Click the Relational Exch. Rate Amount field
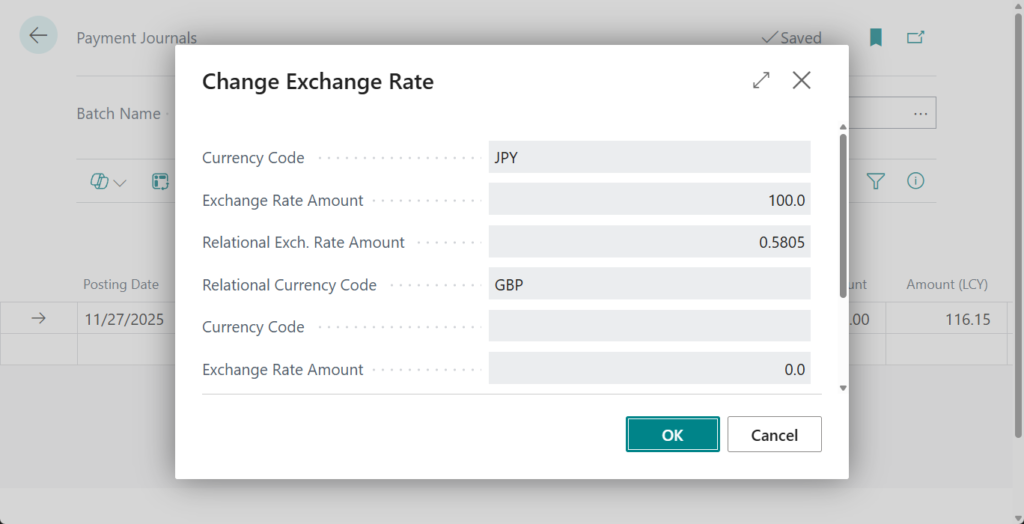 (x=649, y=242)
